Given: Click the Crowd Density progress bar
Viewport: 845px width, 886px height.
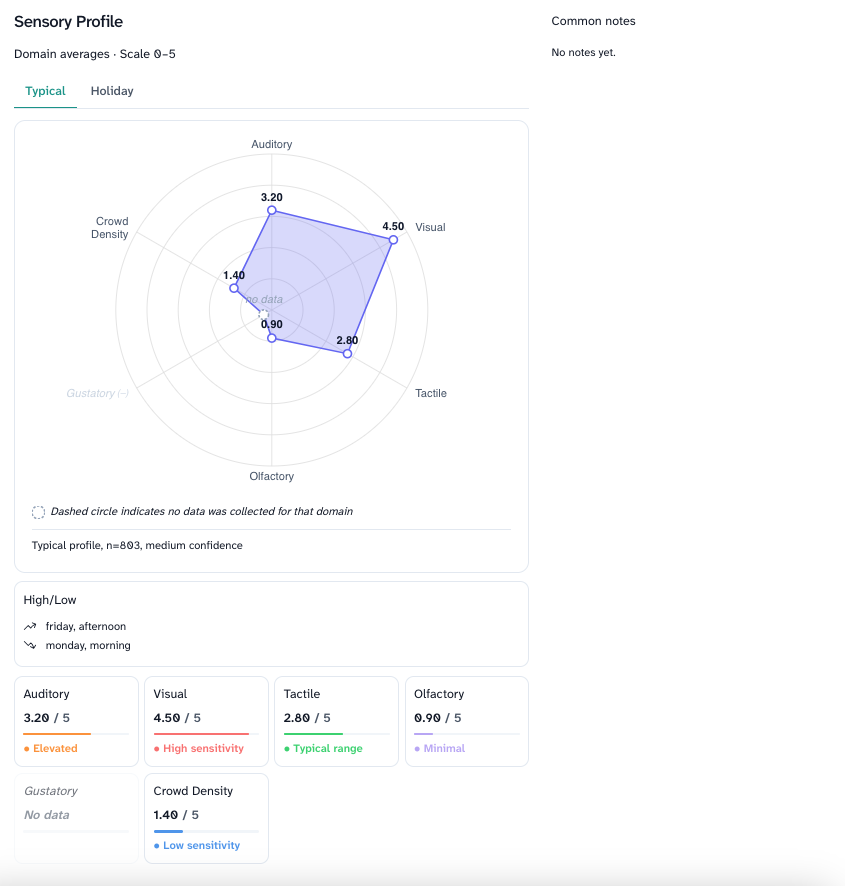Looking at the screenshot, I should click(206, 831).
